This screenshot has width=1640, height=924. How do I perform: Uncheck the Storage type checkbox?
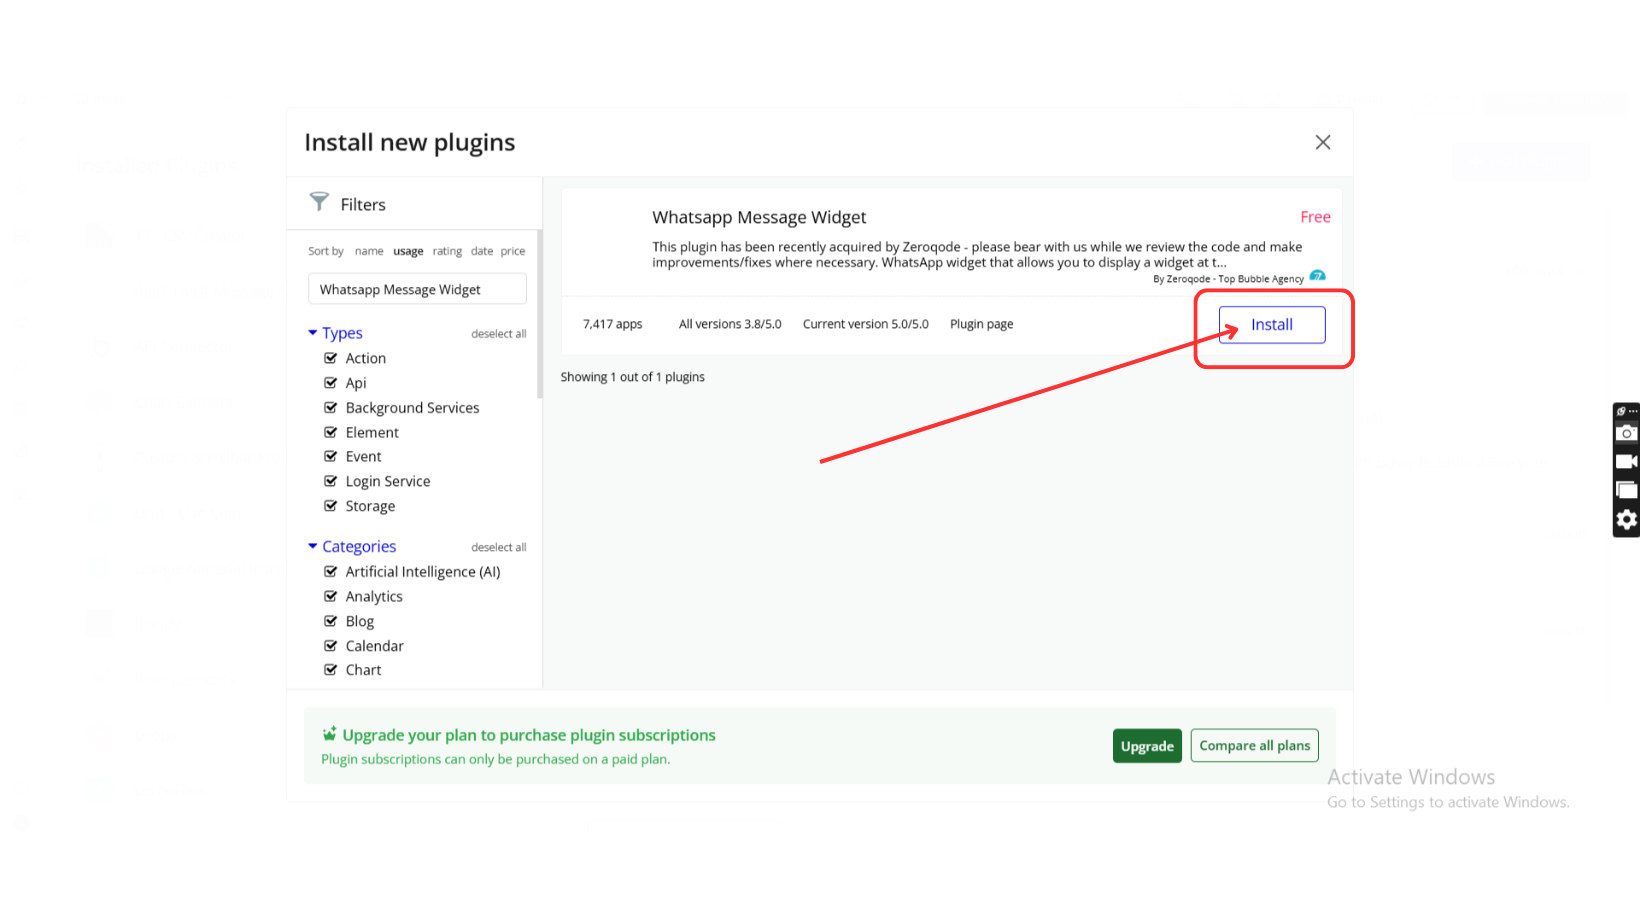(330, 506)
